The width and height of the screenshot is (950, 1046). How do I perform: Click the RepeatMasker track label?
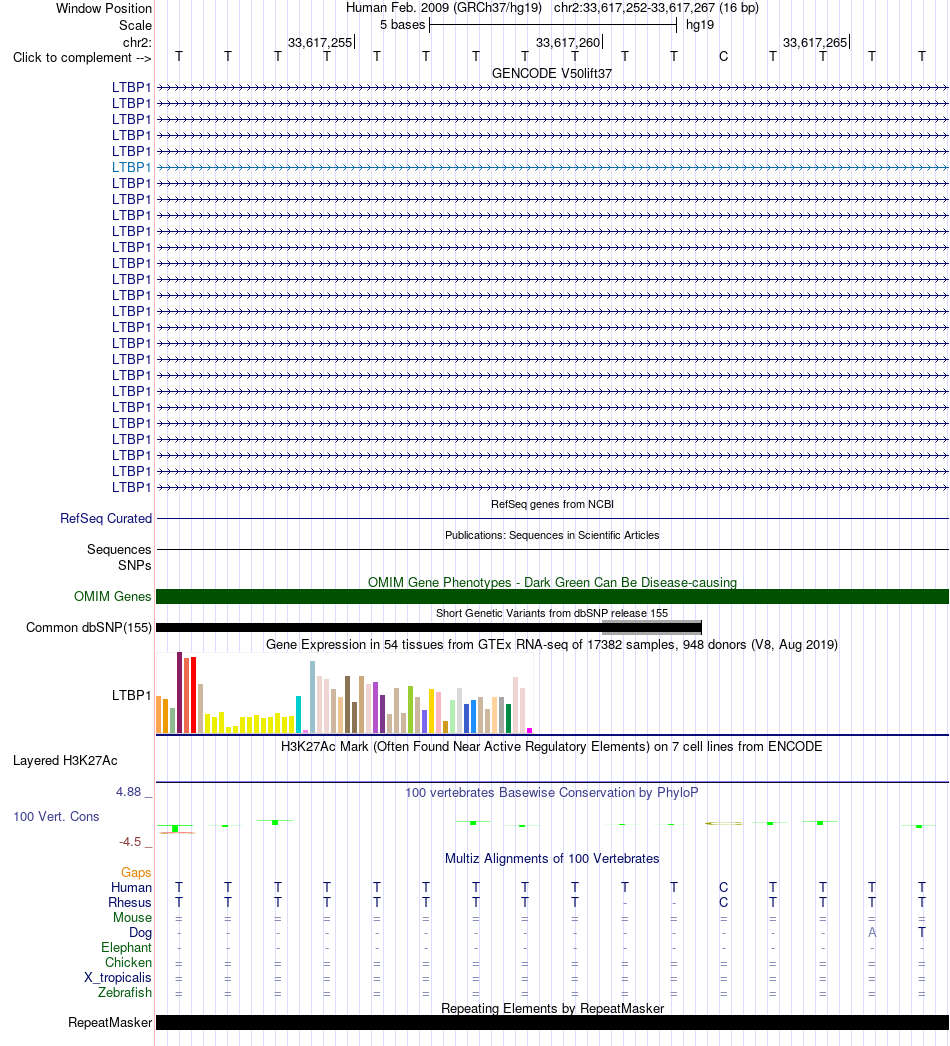pyautogui.click(x=110, y=1023)
